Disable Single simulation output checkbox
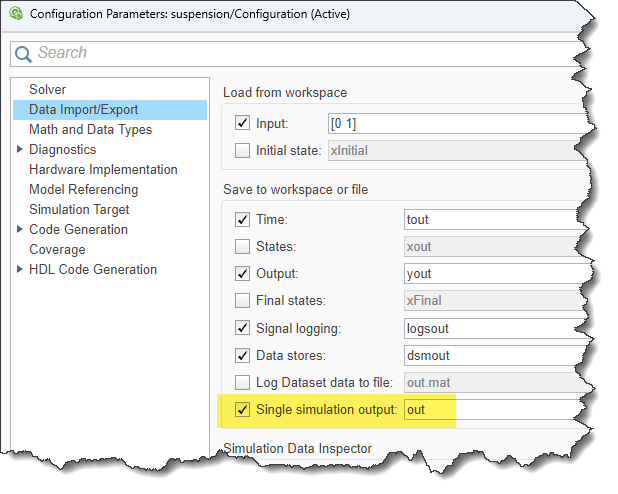Image resolution: width=618 pixels, height=494 pixels. coord(242,409)
